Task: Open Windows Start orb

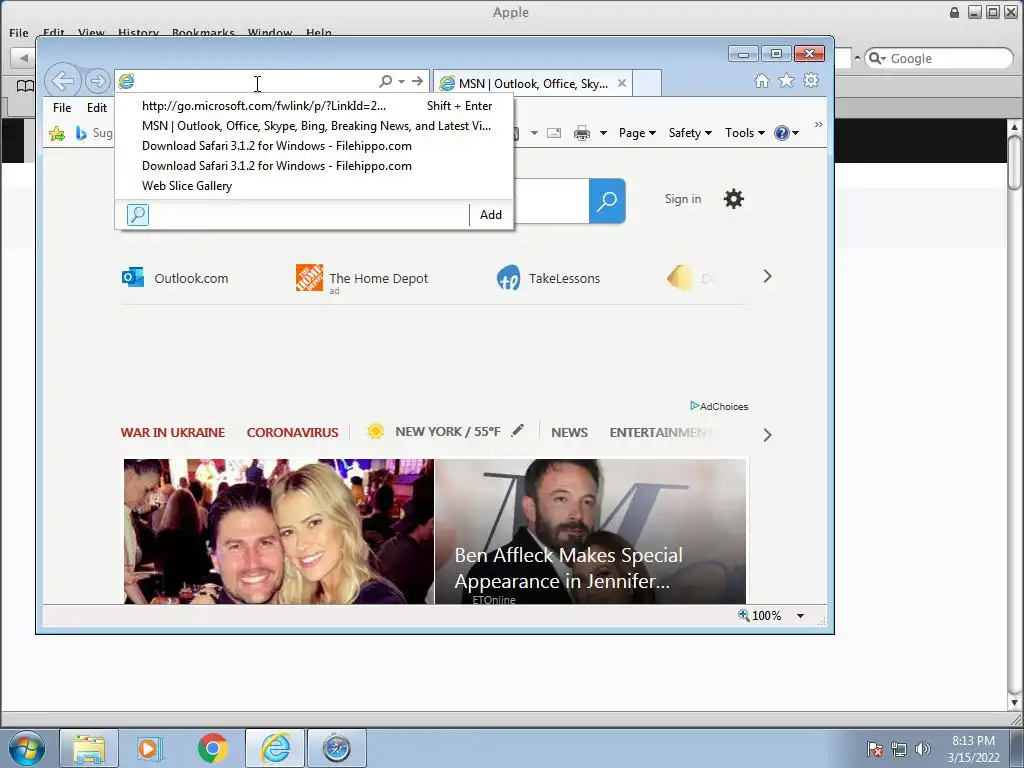Action: click(25, 748)
